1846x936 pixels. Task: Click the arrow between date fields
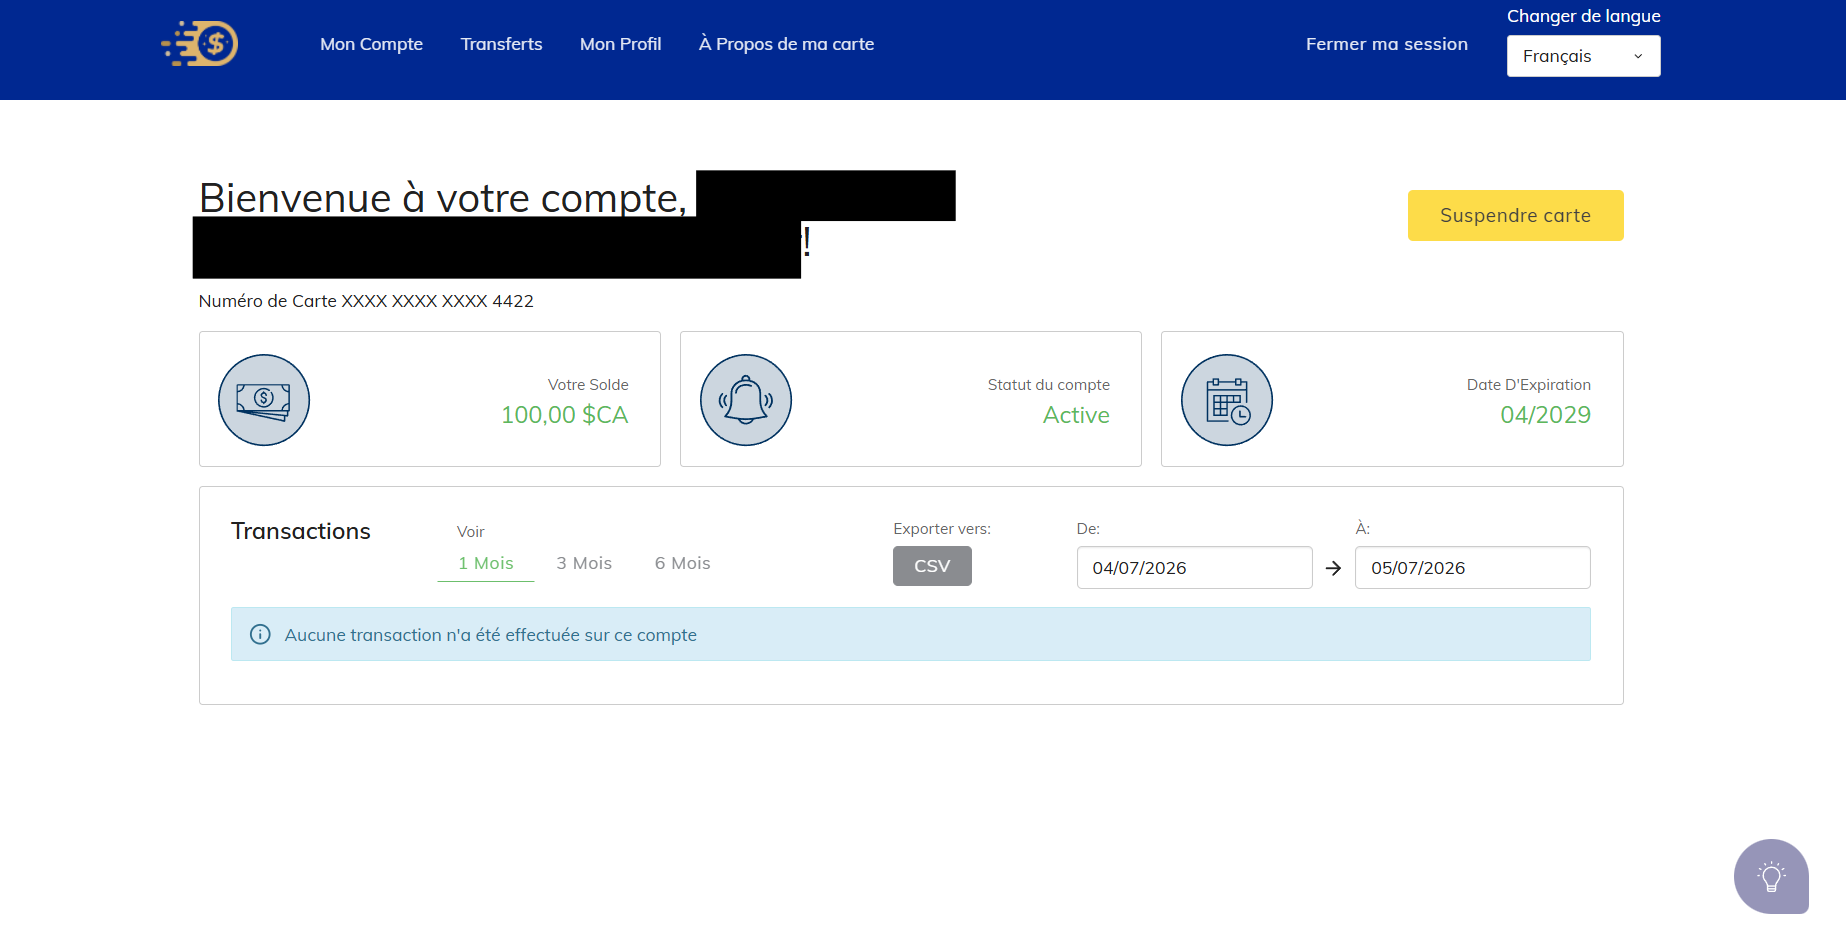pyautogui.click(x=1333, y=568)
